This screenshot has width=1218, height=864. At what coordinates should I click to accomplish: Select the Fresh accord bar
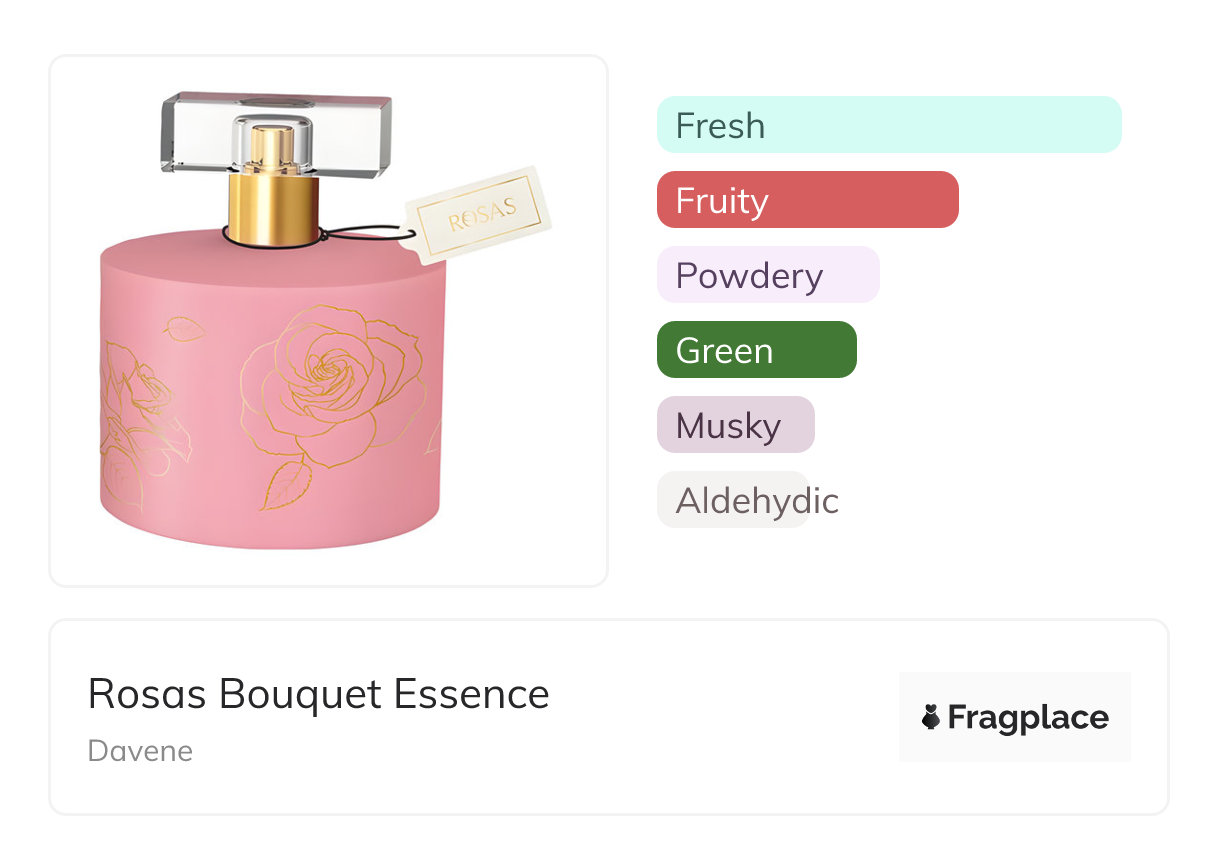tap(888, 125)
